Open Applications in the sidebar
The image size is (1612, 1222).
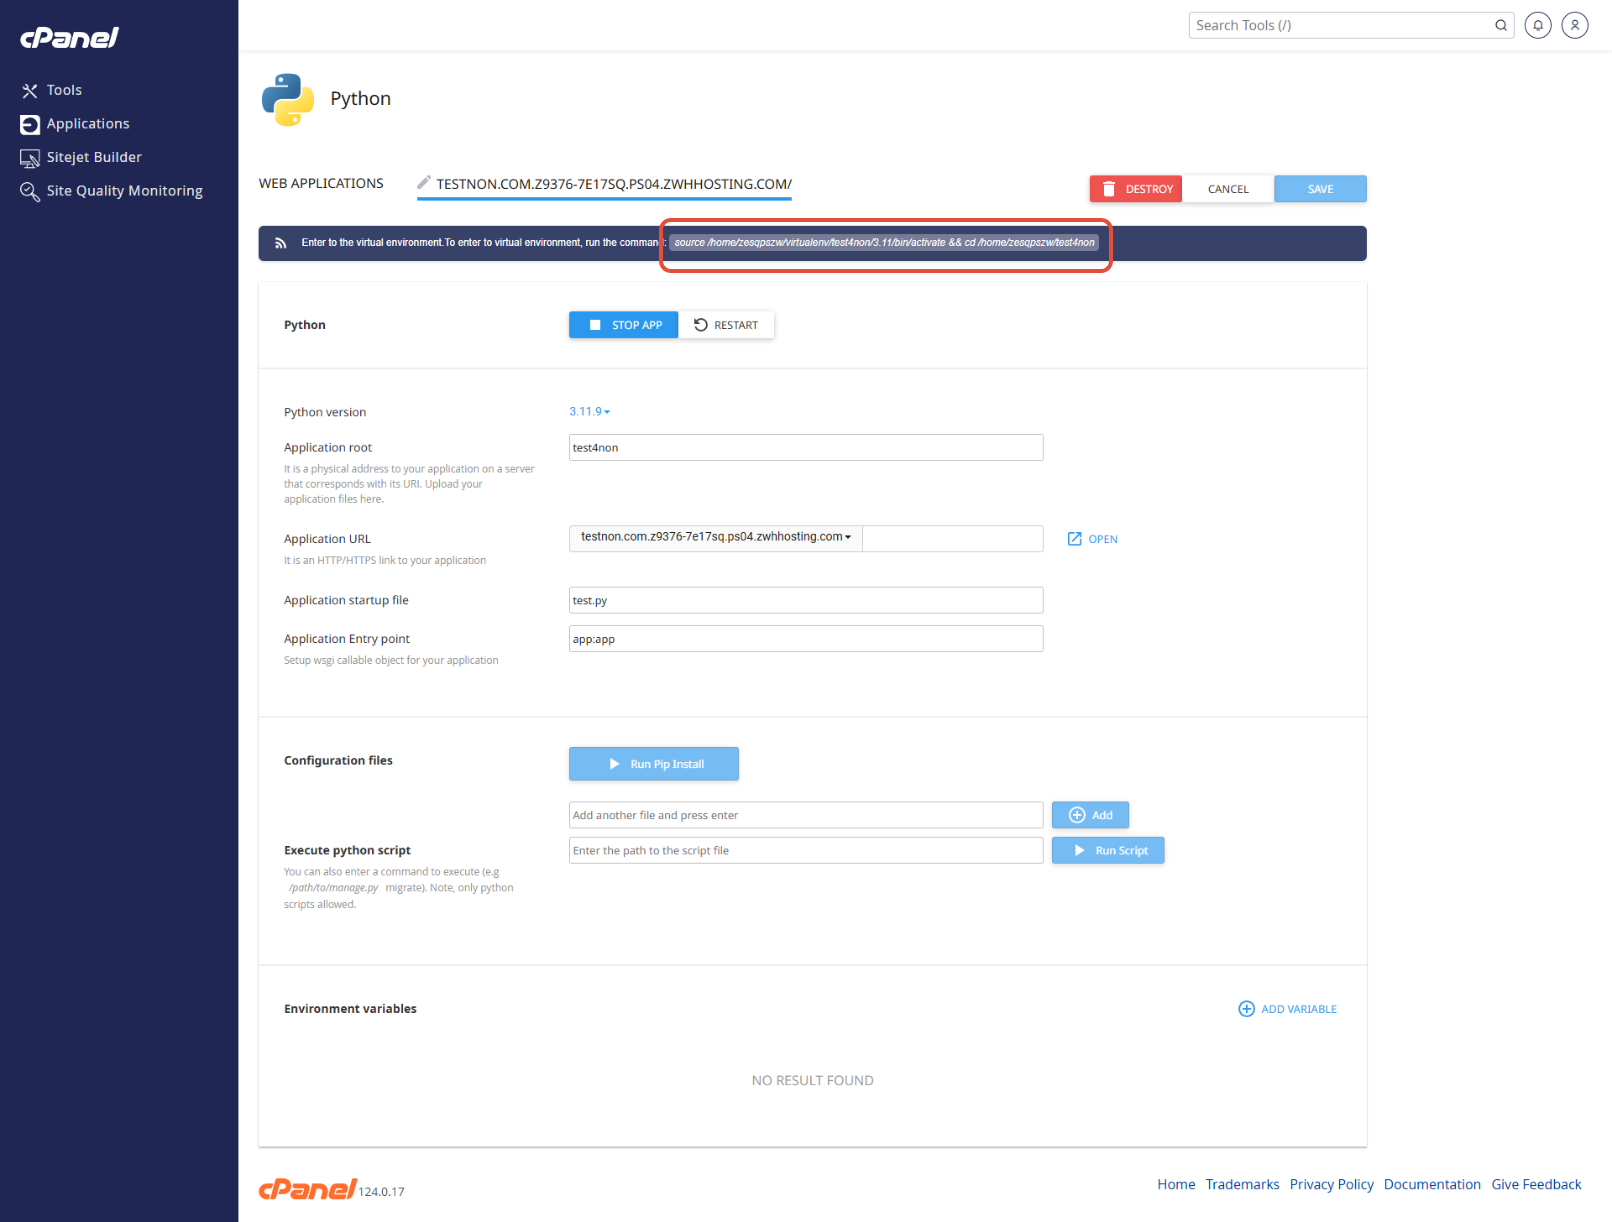[x=88, y=124]
